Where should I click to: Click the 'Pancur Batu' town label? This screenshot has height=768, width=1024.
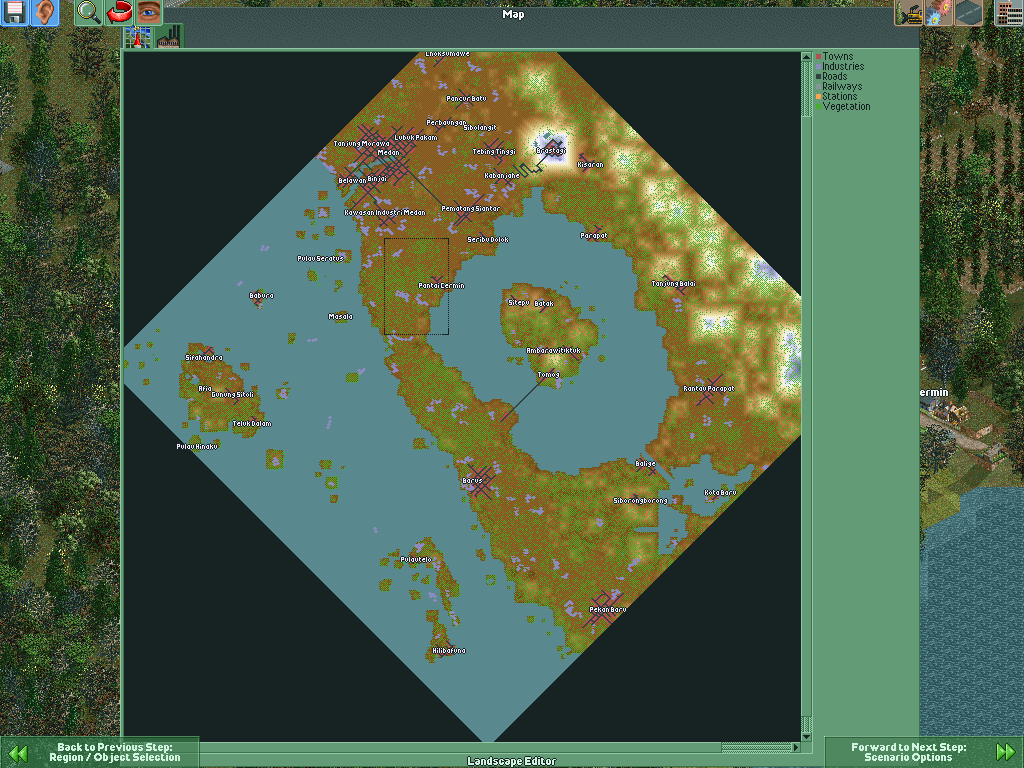[466, 99]
